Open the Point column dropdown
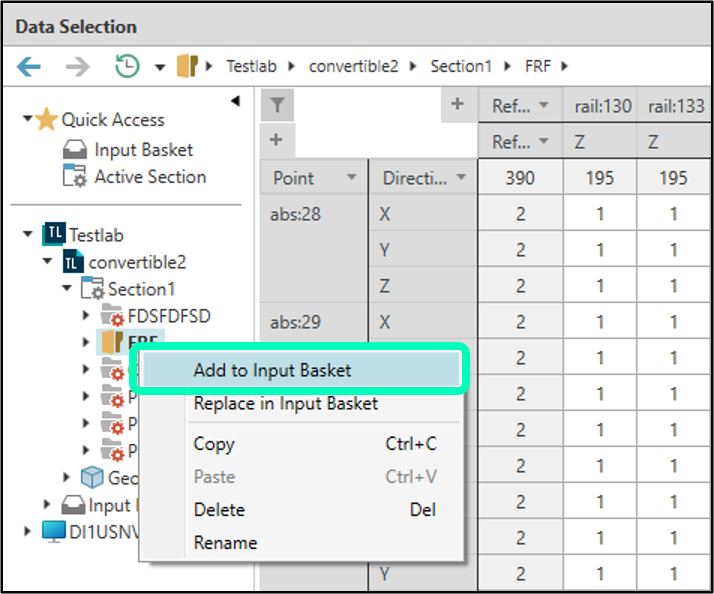Screen dimensions: 714x594 point(351,178)
